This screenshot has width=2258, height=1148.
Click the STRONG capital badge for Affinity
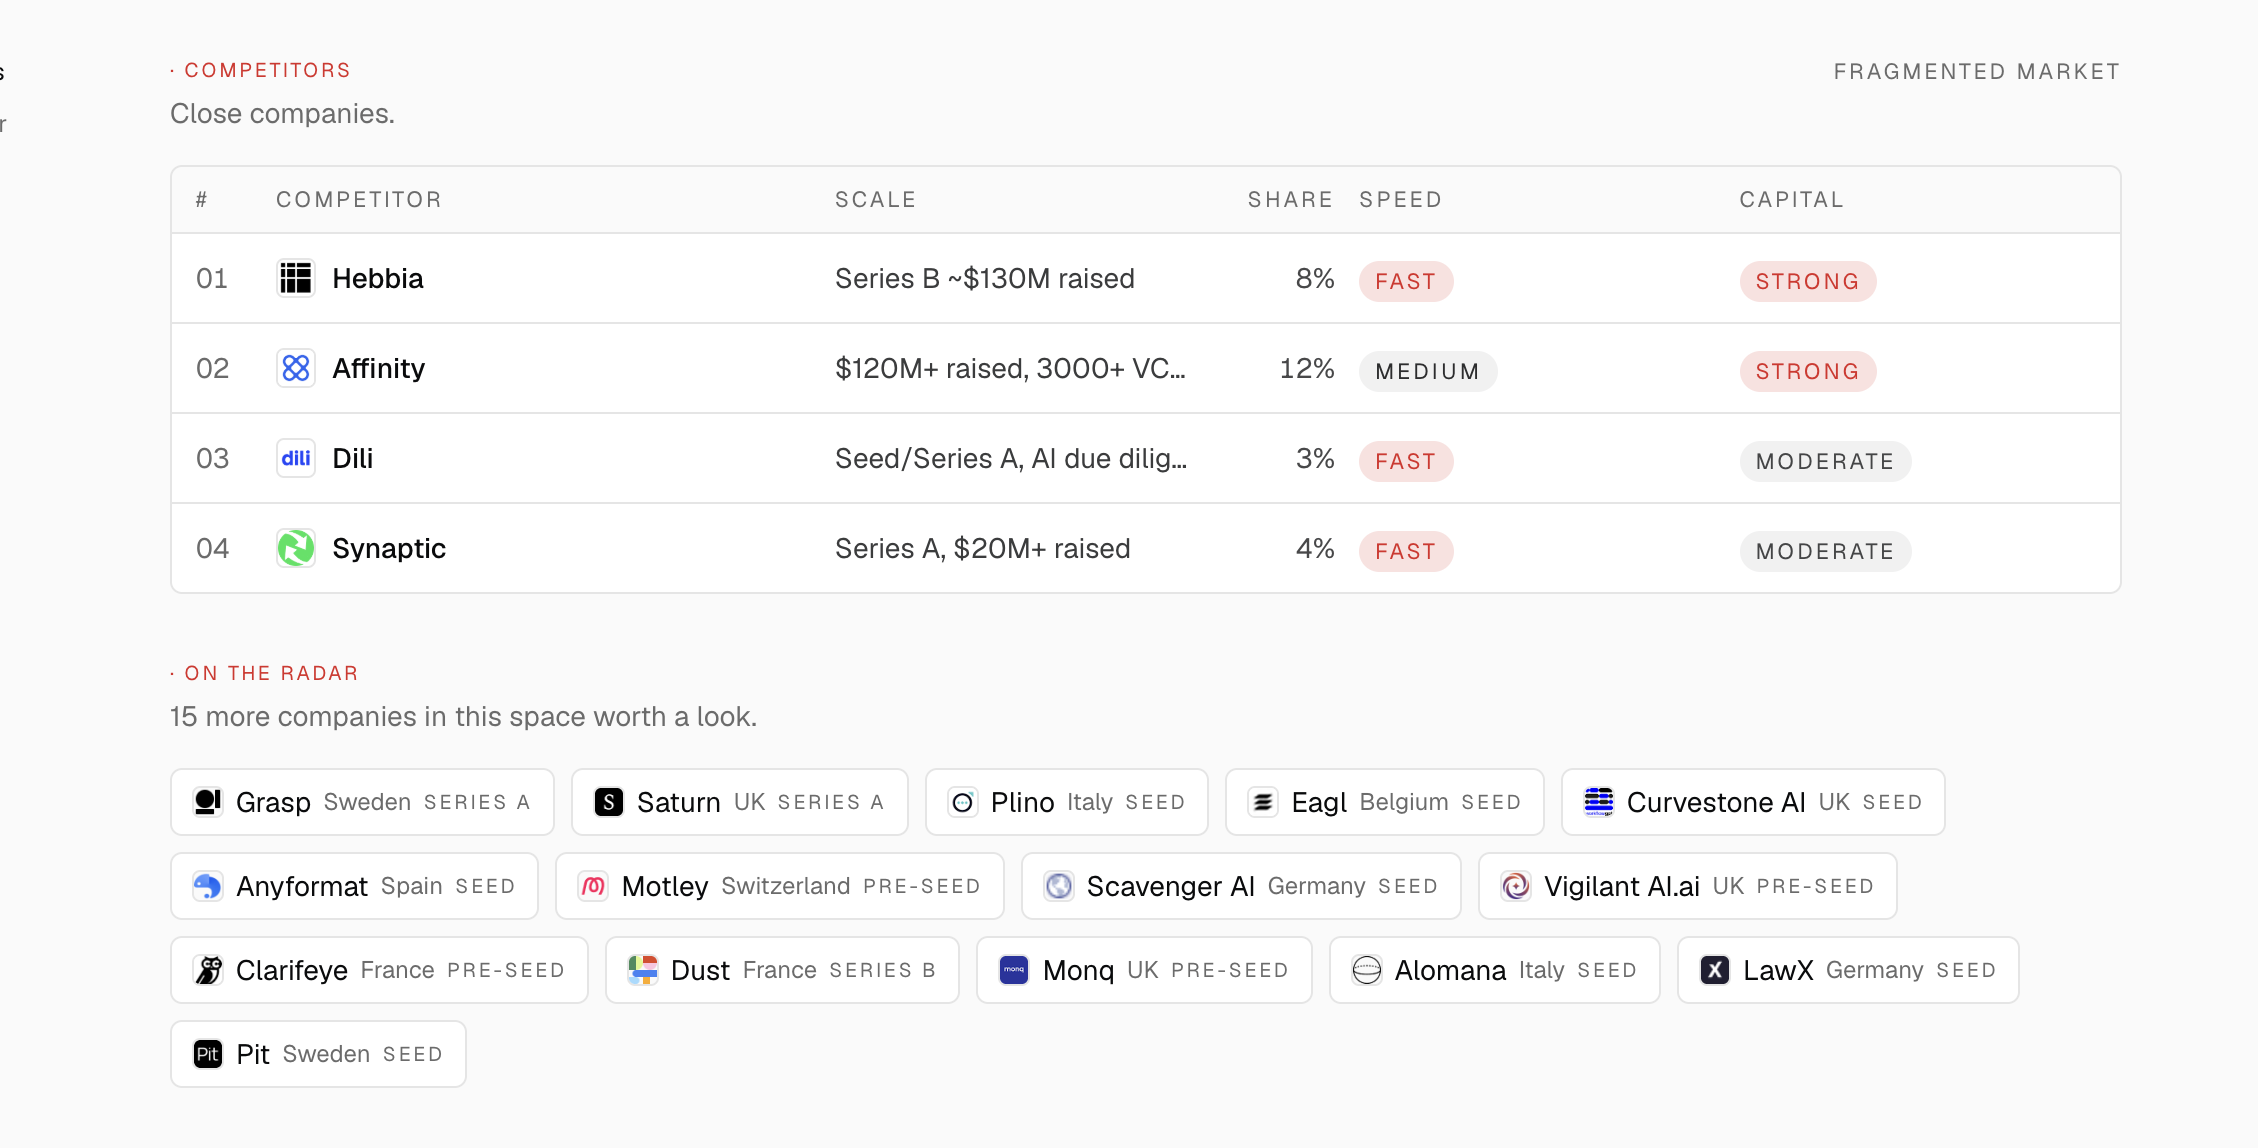1808,372
